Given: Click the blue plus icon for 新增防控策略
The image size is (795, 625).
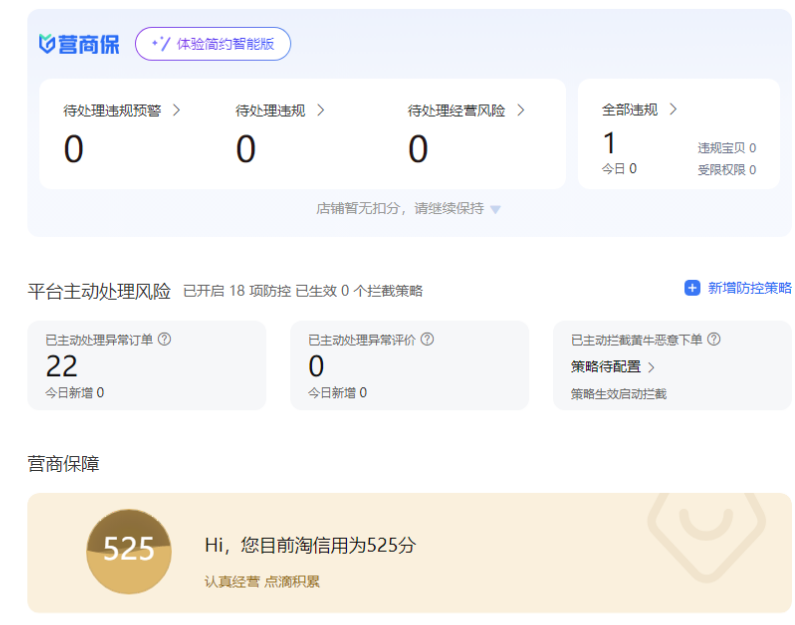Looking at the screenshot, I should tap(692, 288).
